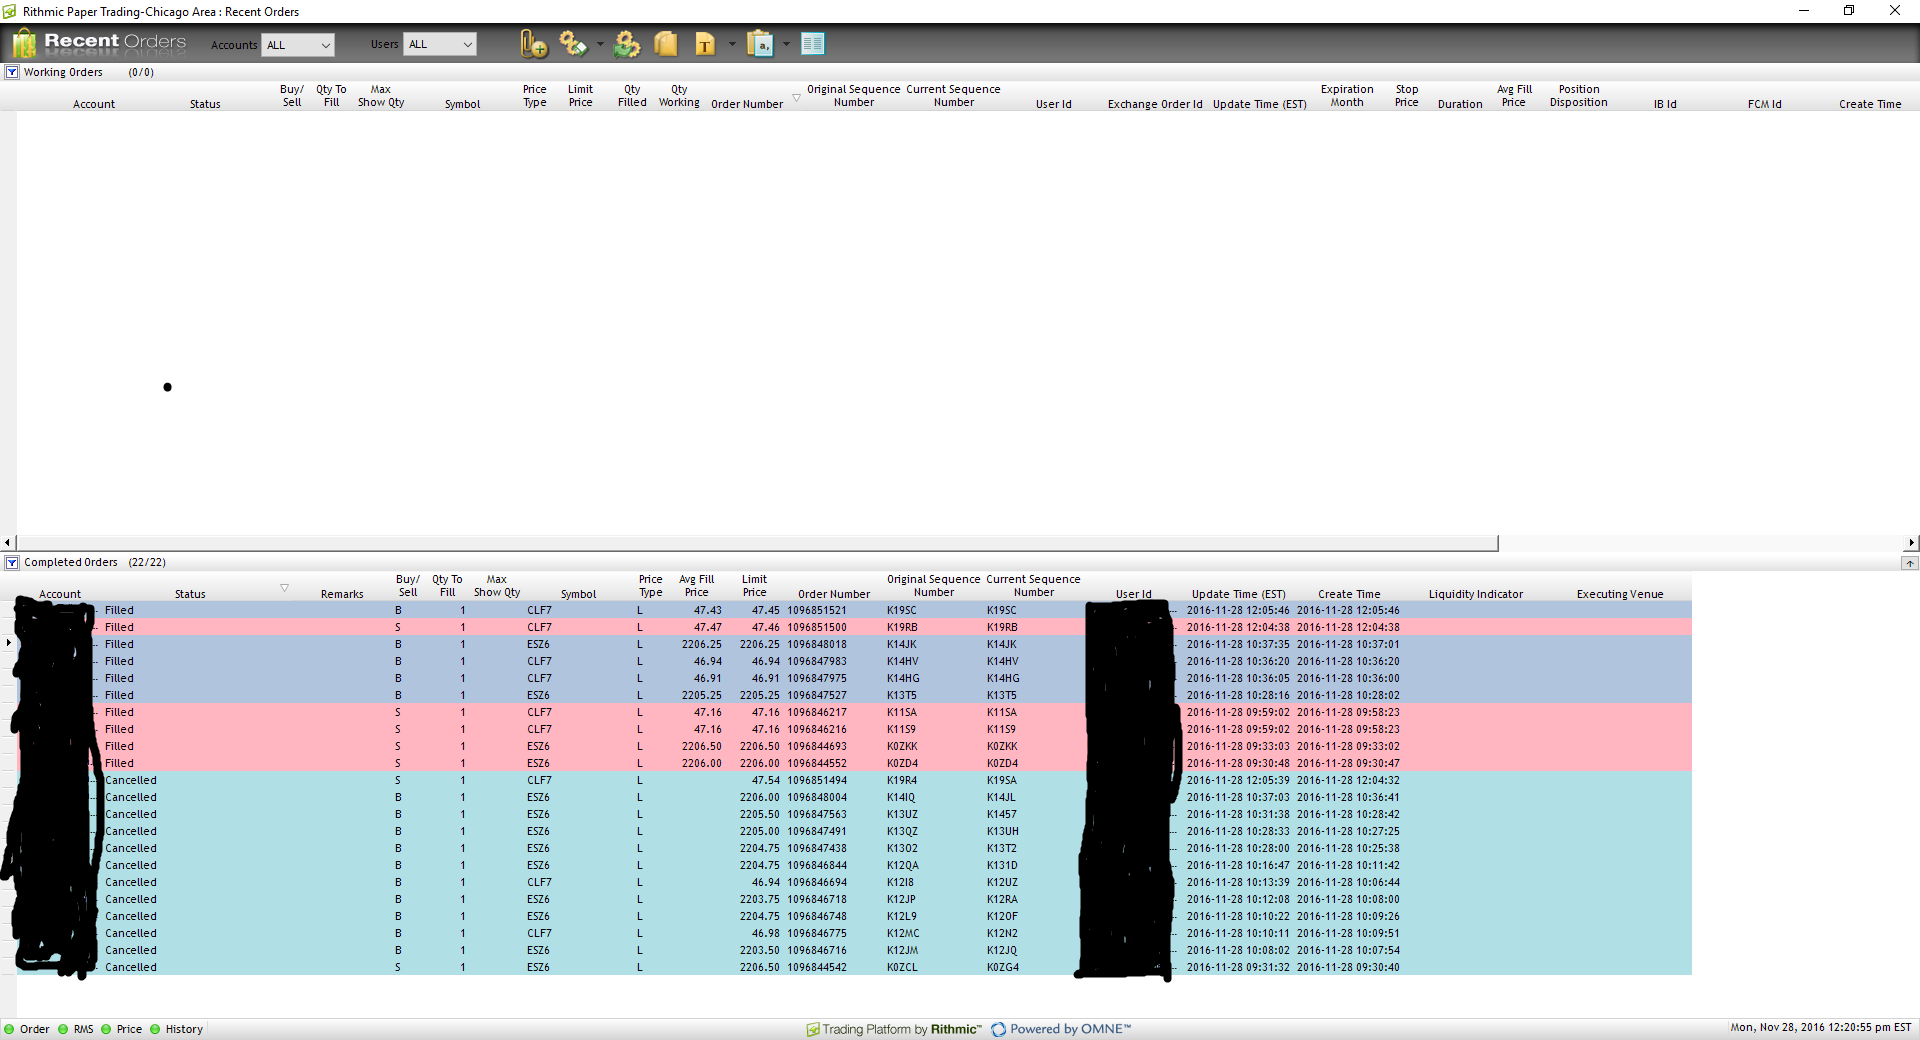Viewport: 1920px width, 1040px height.
Task: Click the scroll left arrow in Working Orders
Action: pyautogui.click(x=8, y=543)
